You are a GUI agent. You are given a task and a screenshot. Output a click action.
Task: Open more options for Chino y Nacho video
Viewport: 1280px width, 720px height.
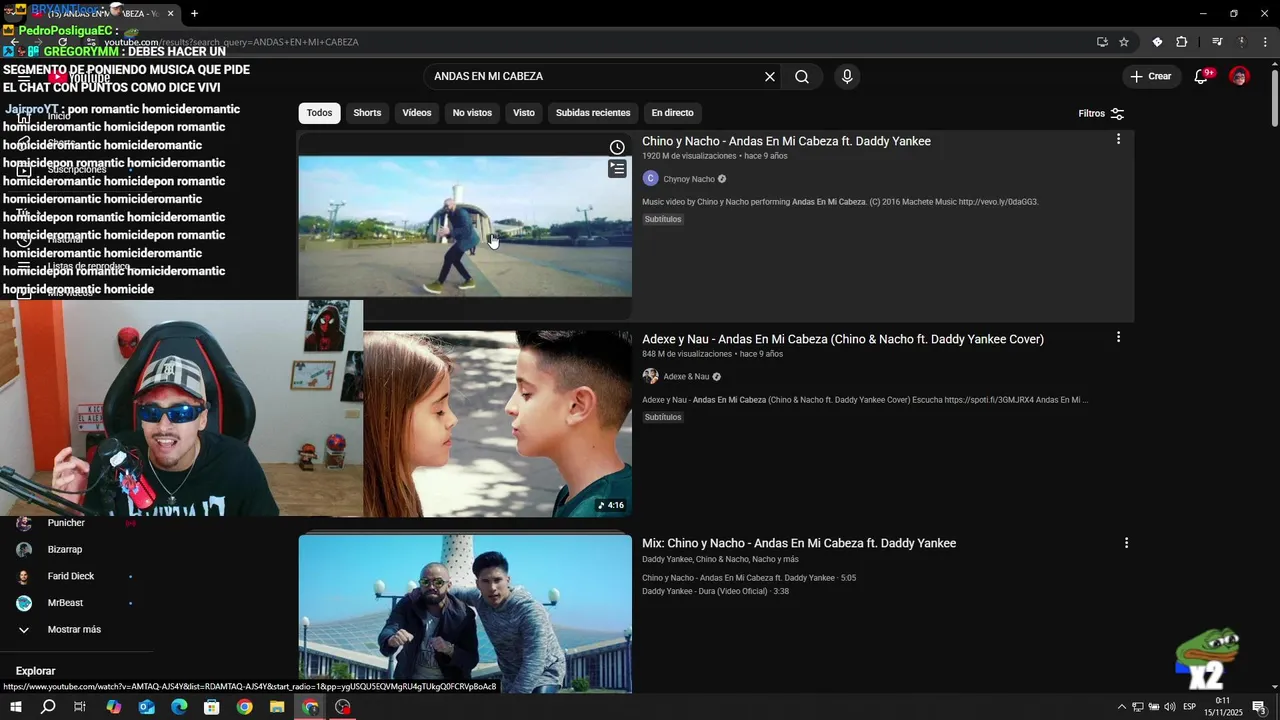pyautogui.click(x=1118, y=140)
